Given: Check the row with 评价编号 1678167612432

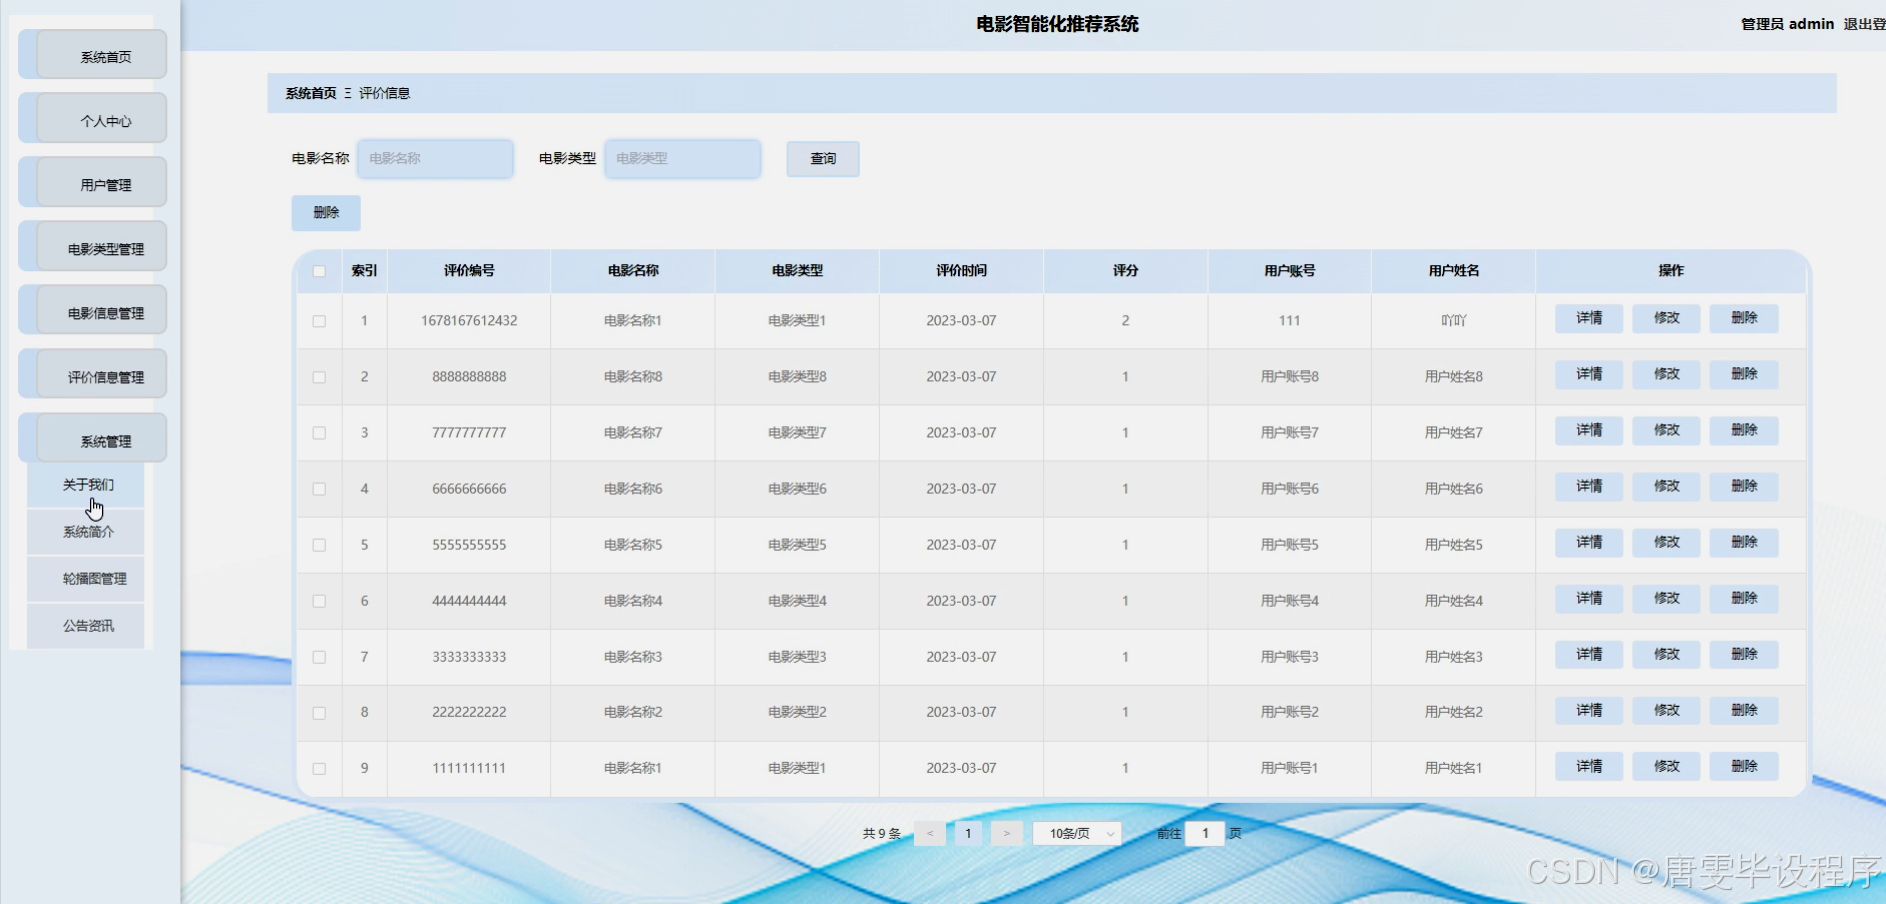Looking at the screenshot, I should [x=319, y=321].
